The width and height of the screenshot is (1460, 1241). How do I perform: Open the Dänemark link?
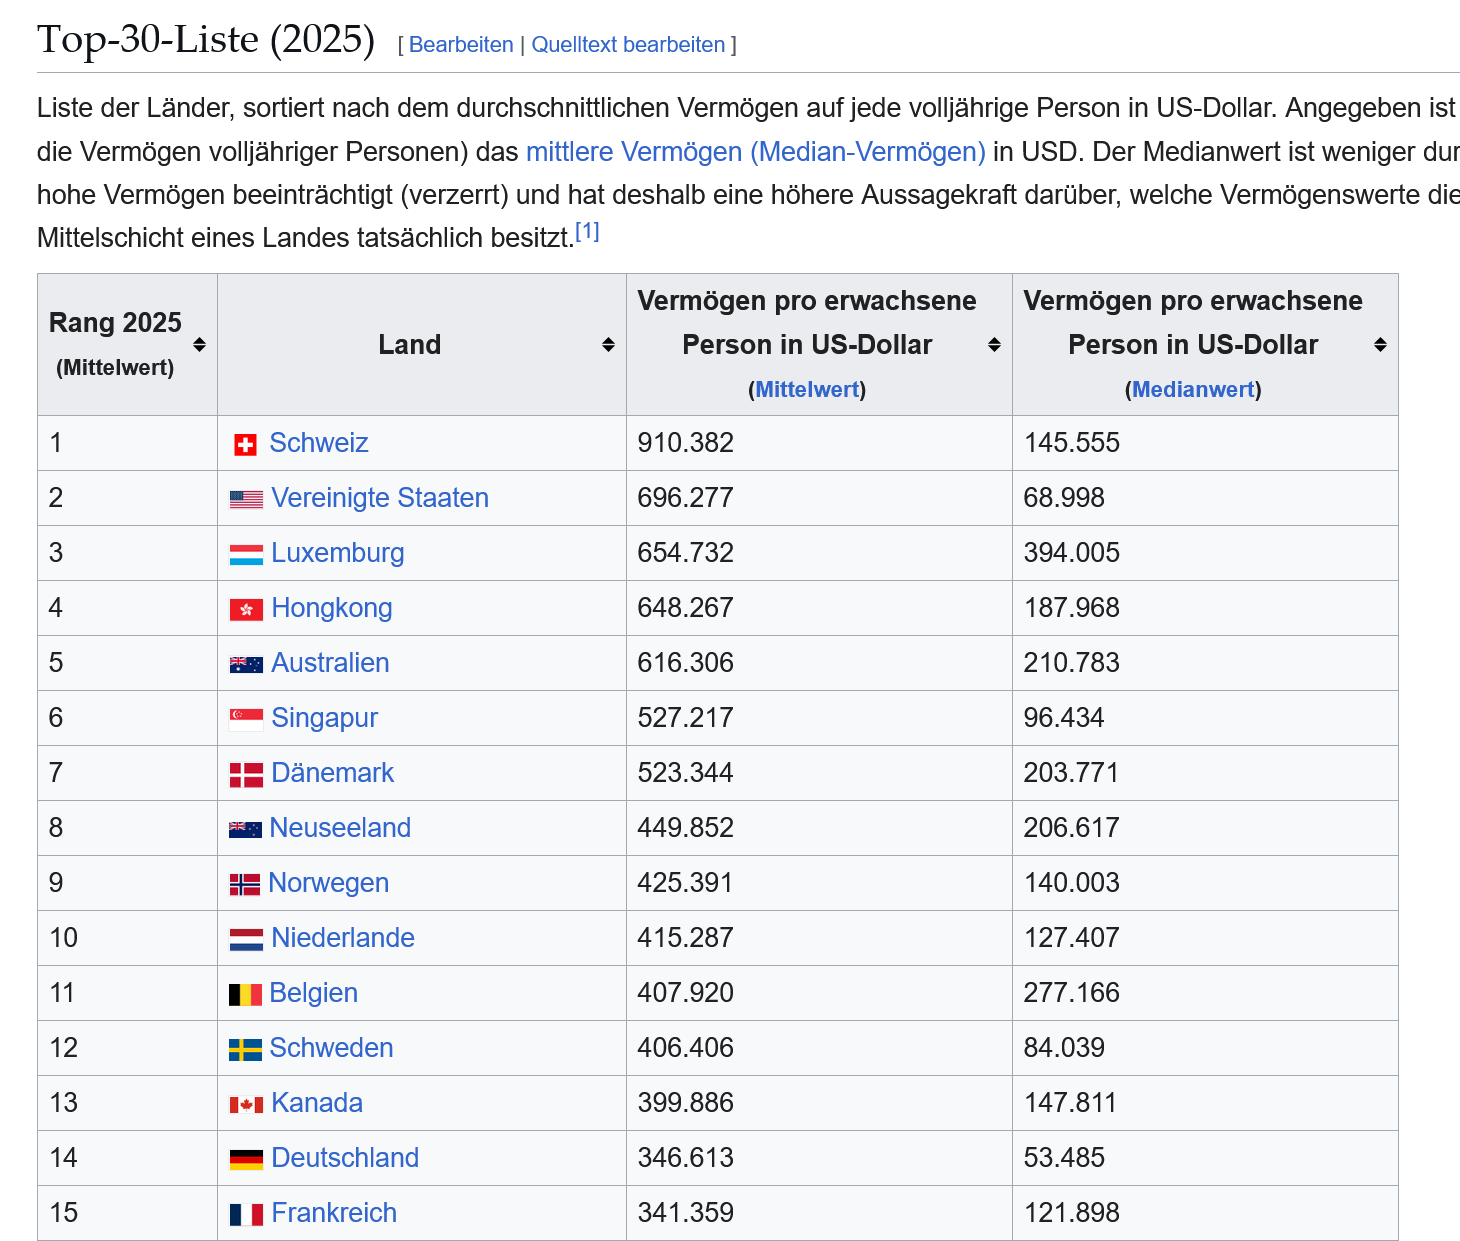(333, 773)
